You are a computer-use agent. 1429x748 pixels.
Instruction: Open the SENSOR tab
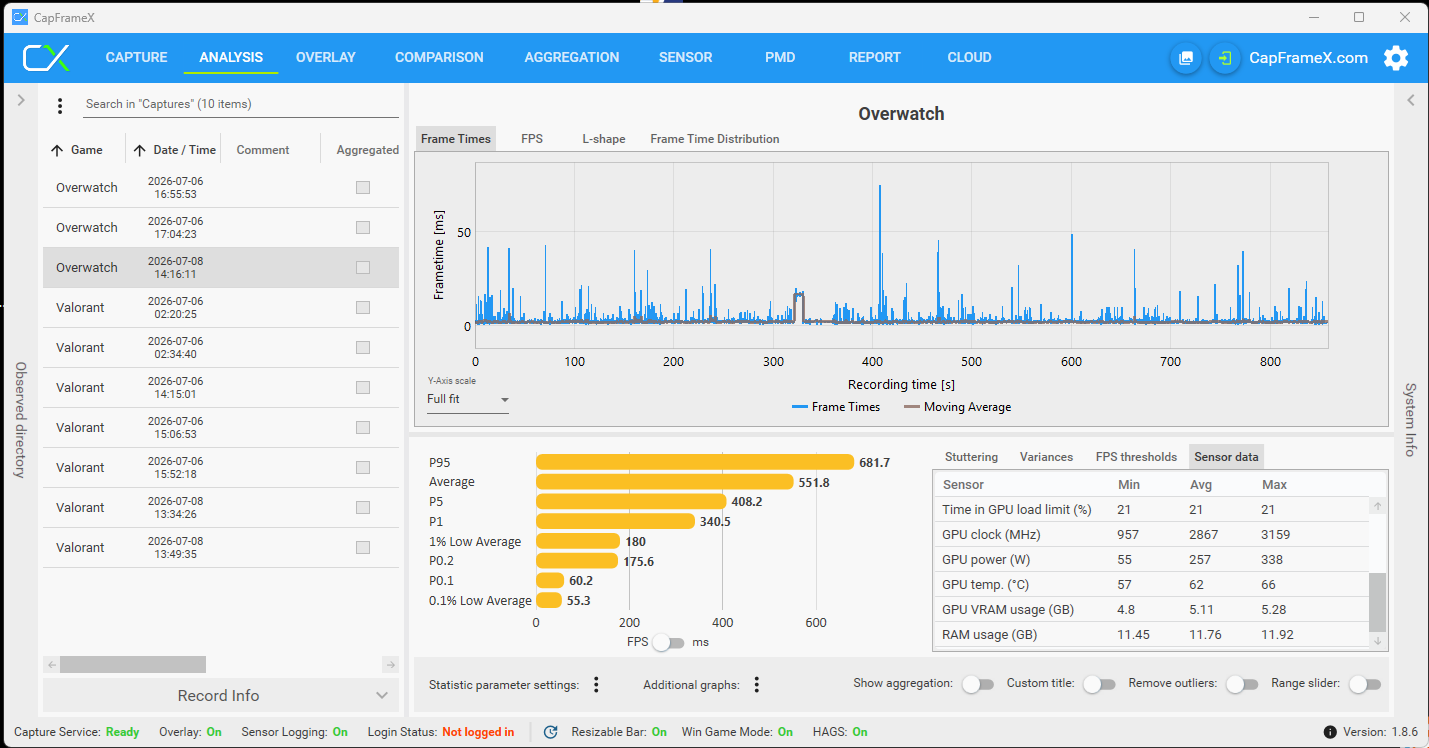686,58
